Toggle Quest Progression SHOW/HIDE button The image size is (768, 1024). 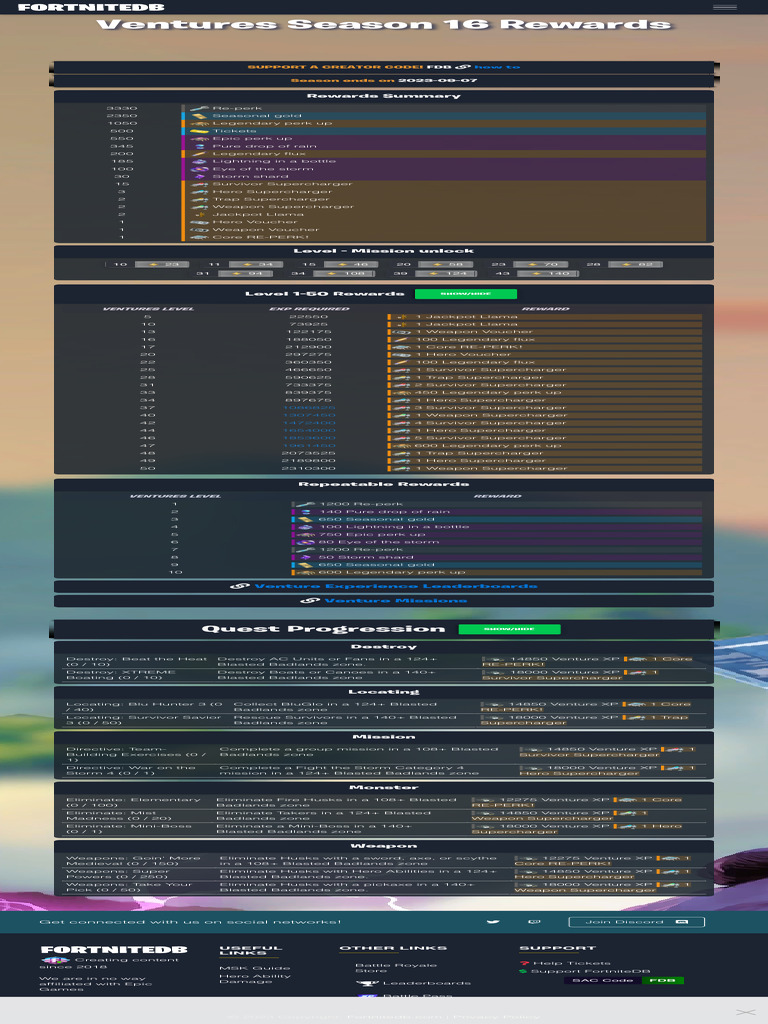click(x=509, y=629)
